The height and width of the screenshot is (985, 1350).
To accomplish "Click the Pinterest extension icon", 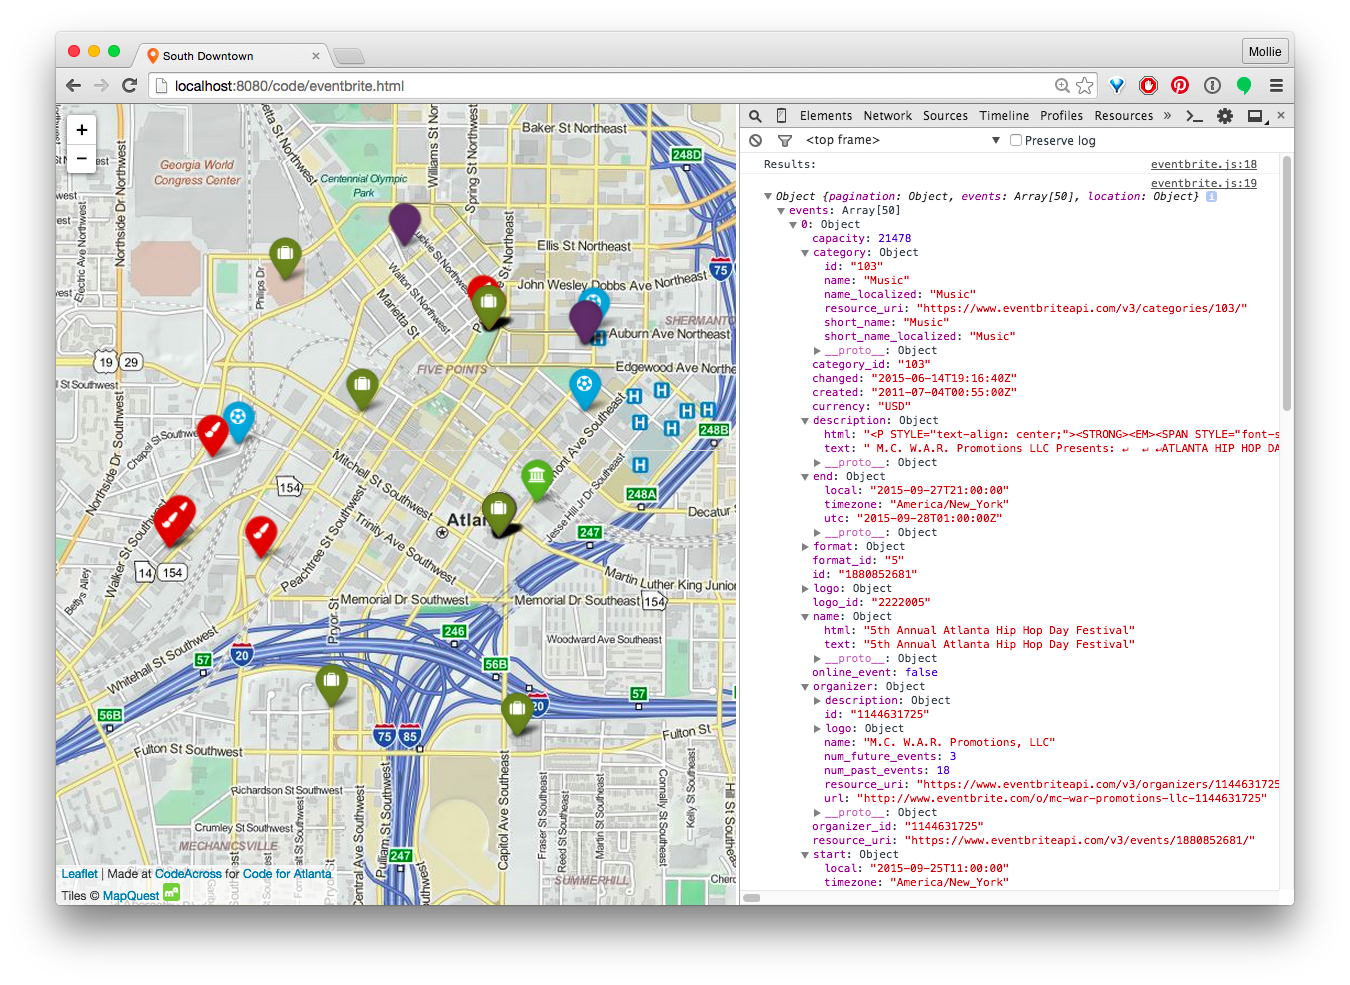I will coord(1180,86).
